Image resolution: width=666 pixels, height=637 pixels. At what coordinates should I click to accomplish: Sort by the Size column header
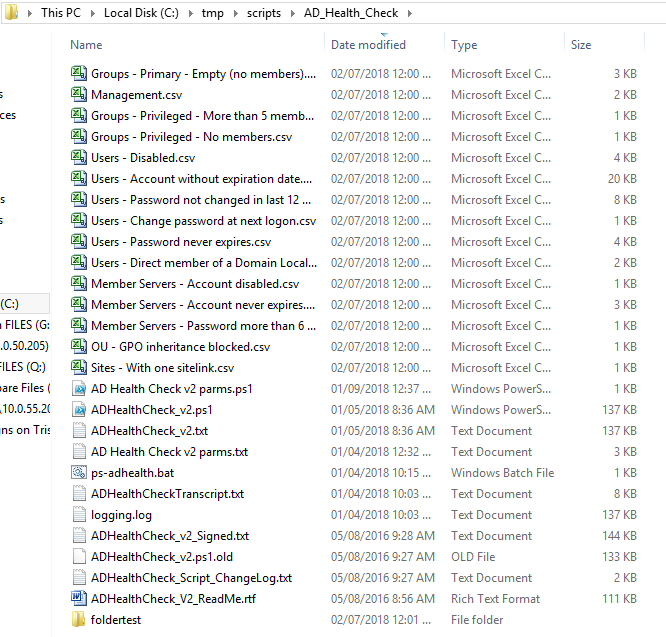581,45
